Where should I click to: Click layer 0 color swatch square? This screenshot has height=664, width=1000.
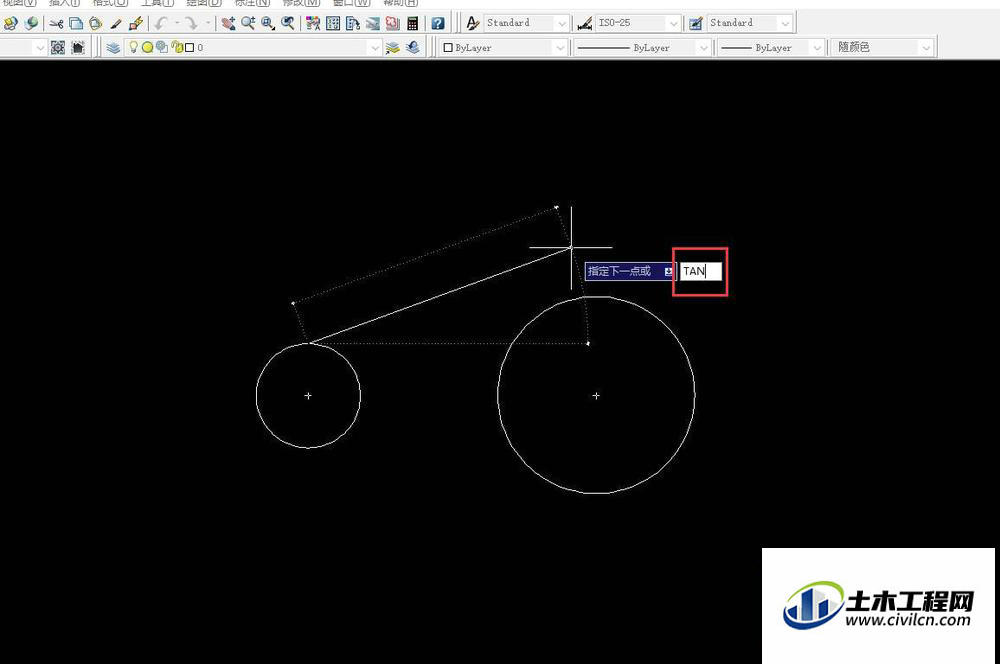pos(189,48)
